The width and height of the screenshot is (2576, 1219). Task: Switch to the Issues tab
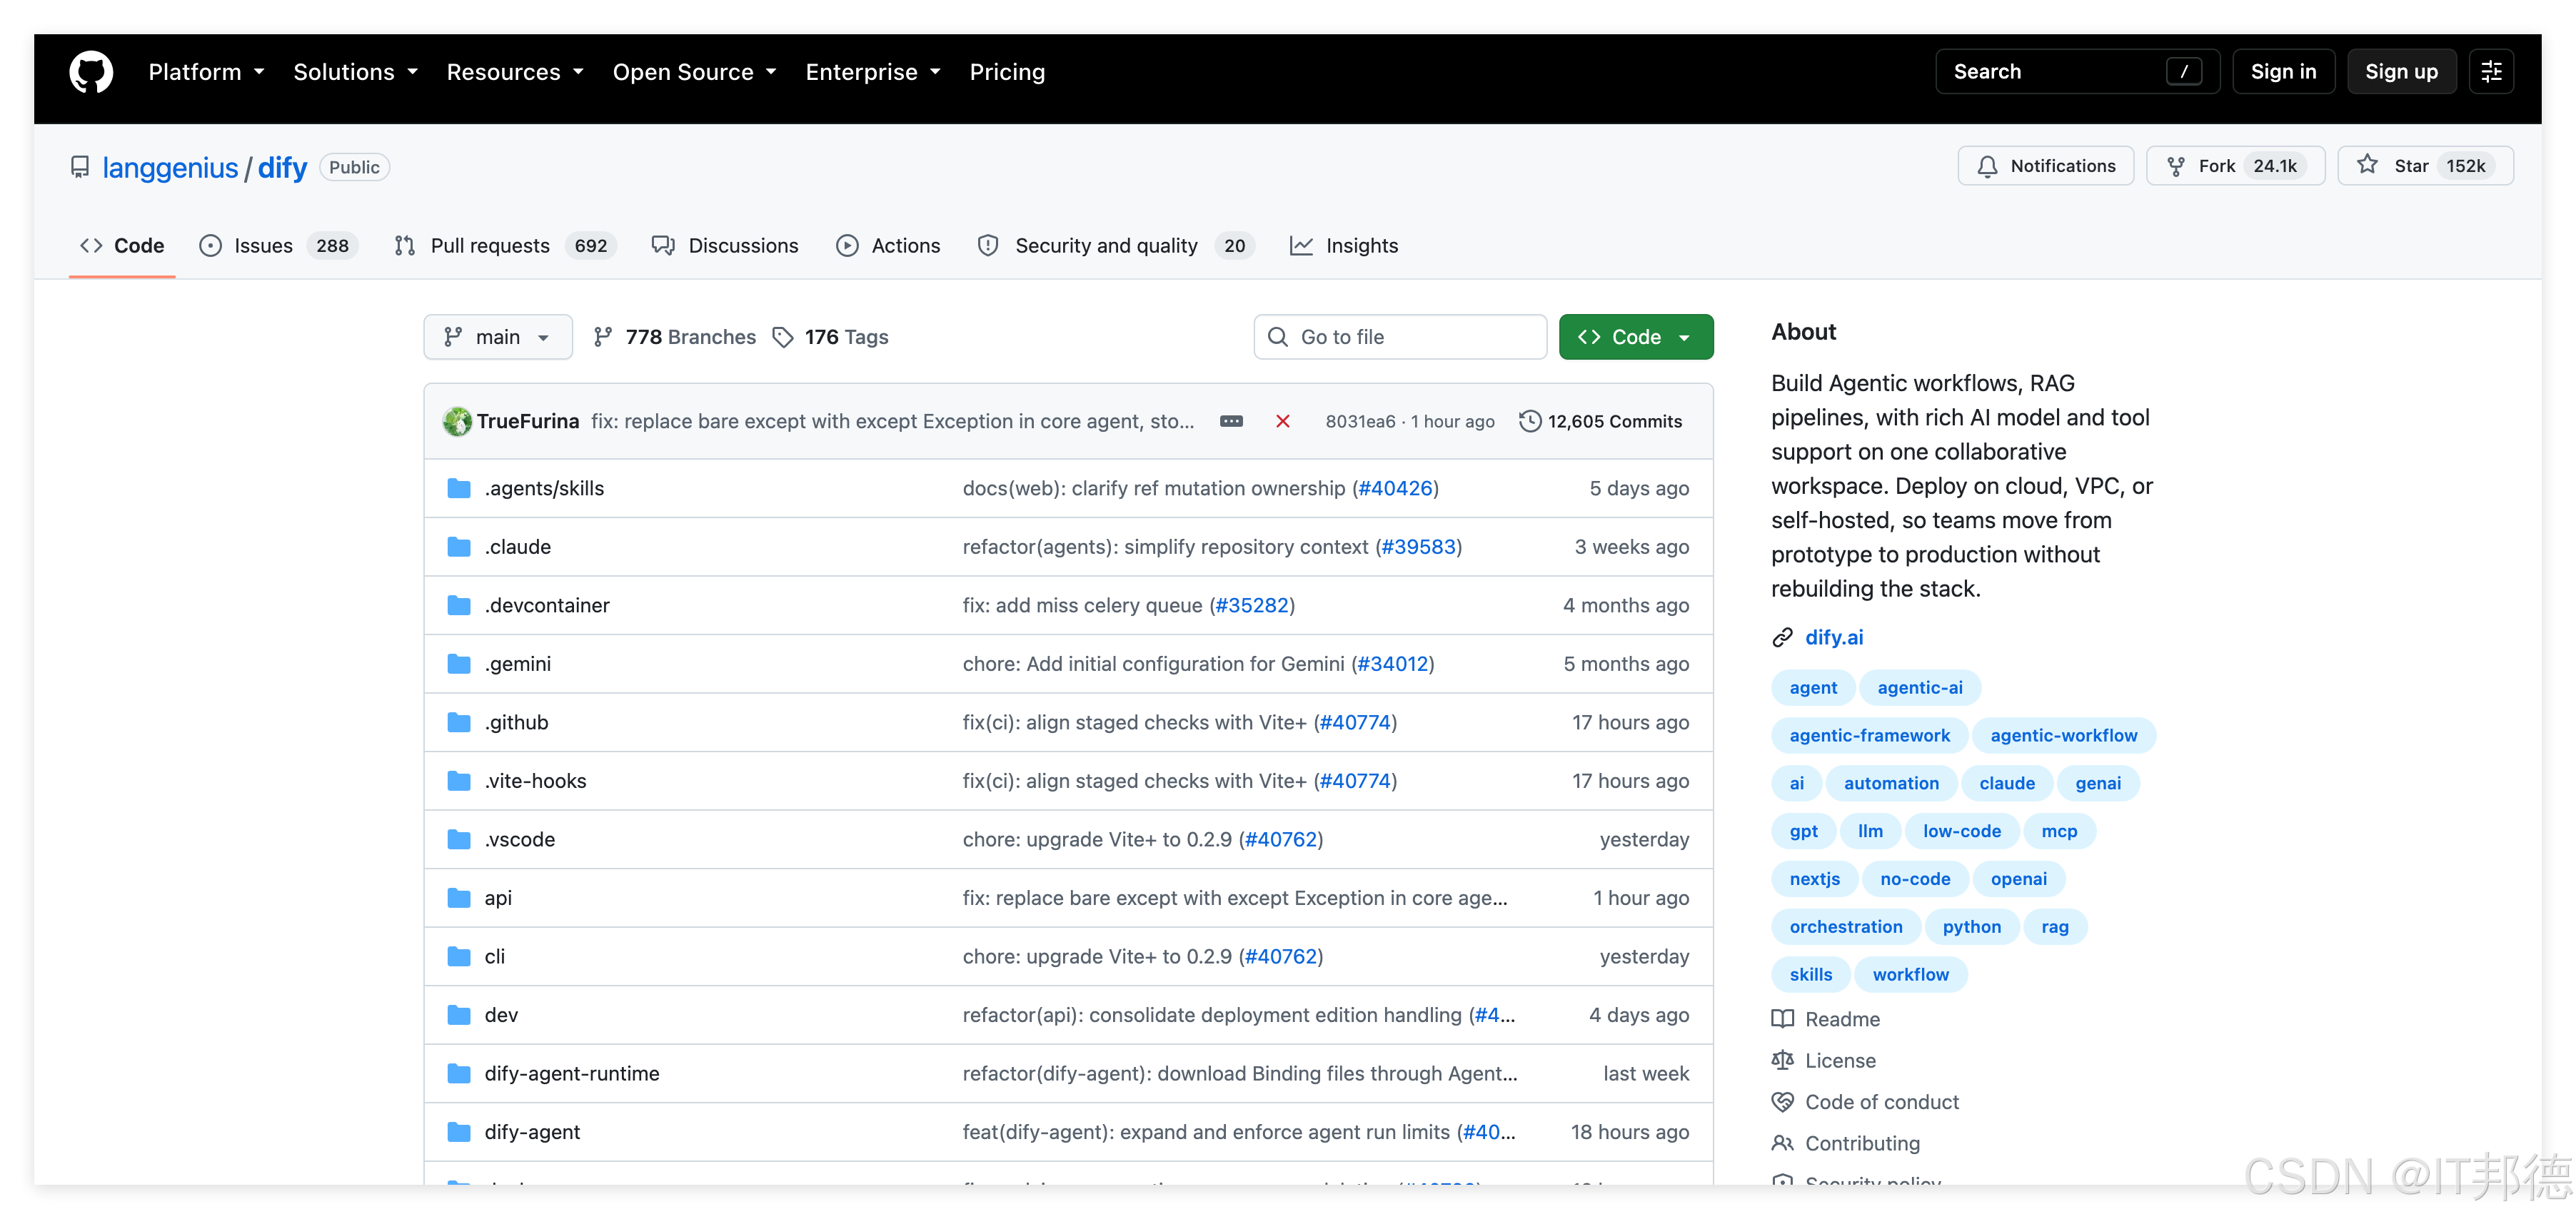pos(278,246)
